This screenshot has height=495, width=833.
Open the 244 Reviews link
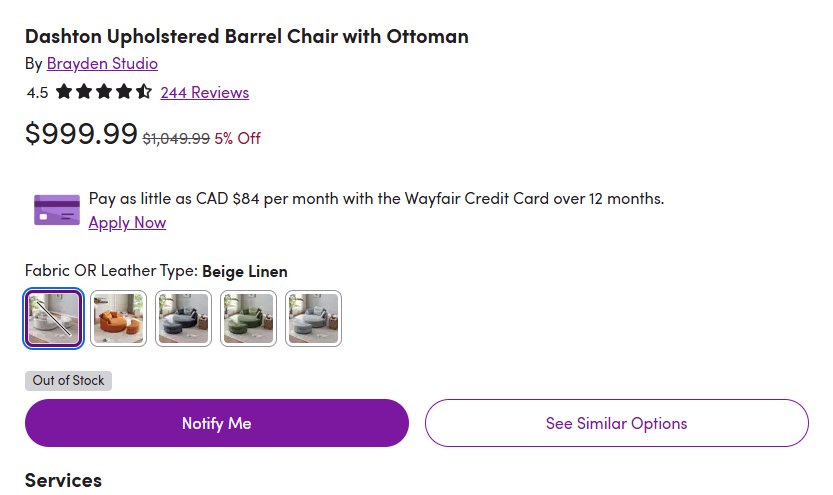coord(204,92)
